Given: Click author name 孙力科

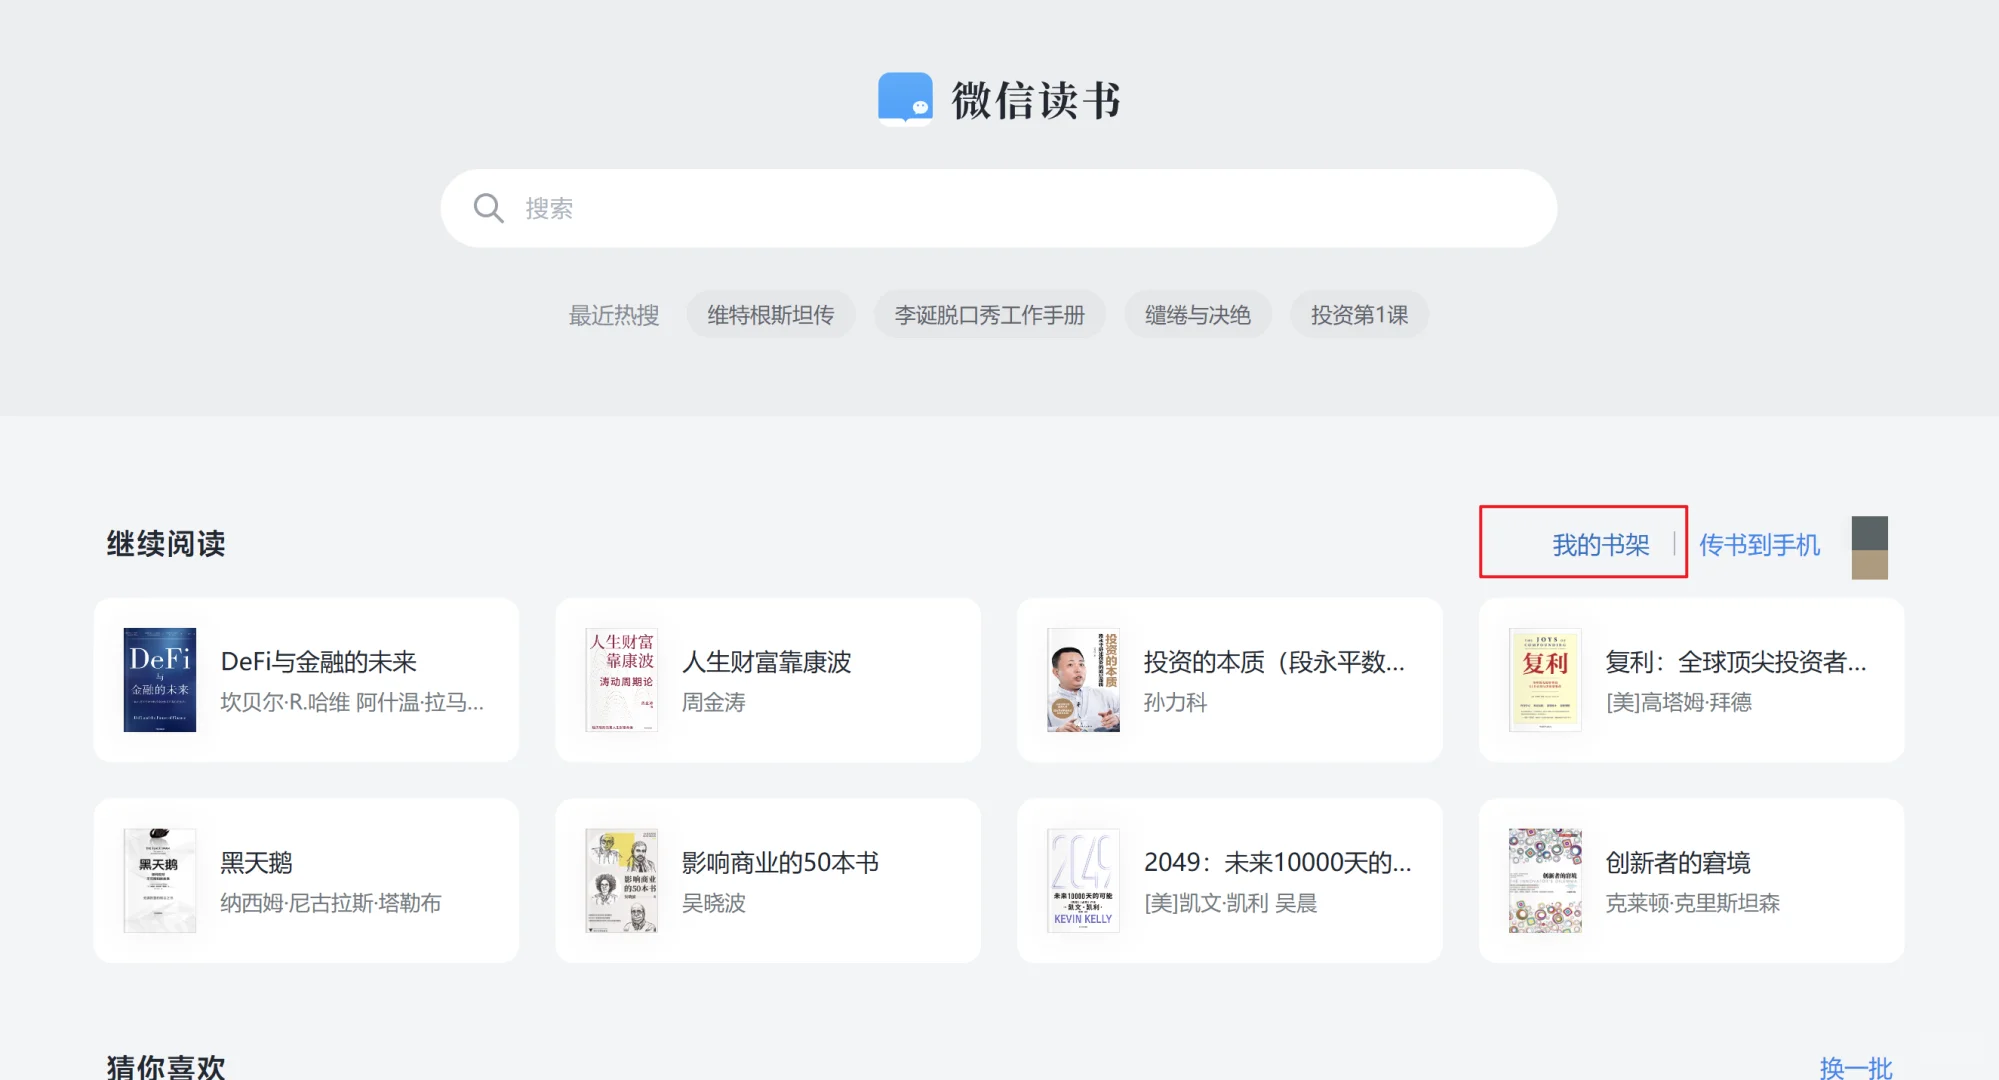Looking at the screenshot, I should click(x=1175, y=703).
